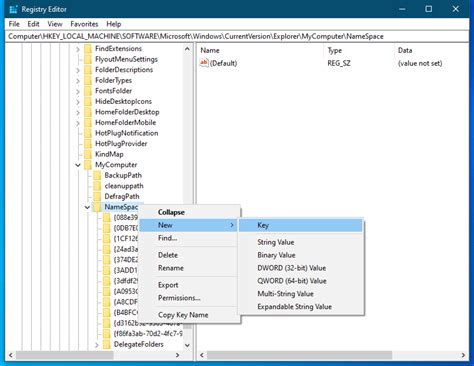Viewport: 474px width, 366px height.
Task: Expand the FindExtensions key
Action: click(x=78, y=49)
